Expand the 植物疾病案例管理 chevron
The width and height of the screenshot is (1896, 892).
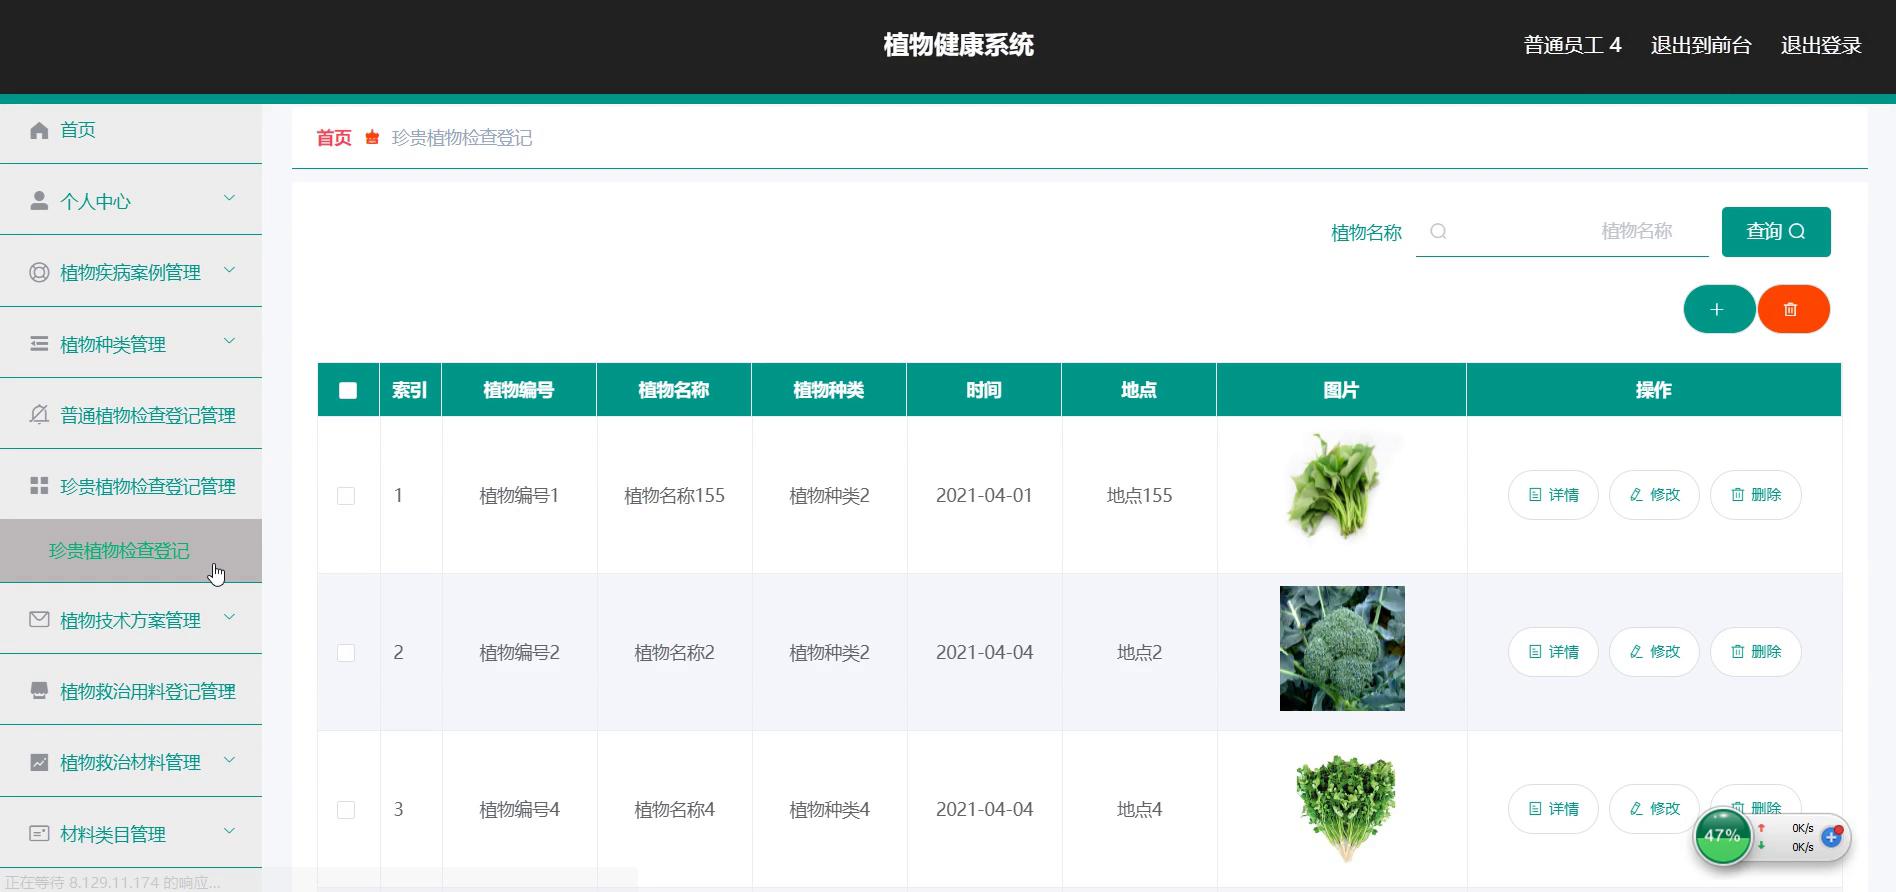tap(229, 270)
